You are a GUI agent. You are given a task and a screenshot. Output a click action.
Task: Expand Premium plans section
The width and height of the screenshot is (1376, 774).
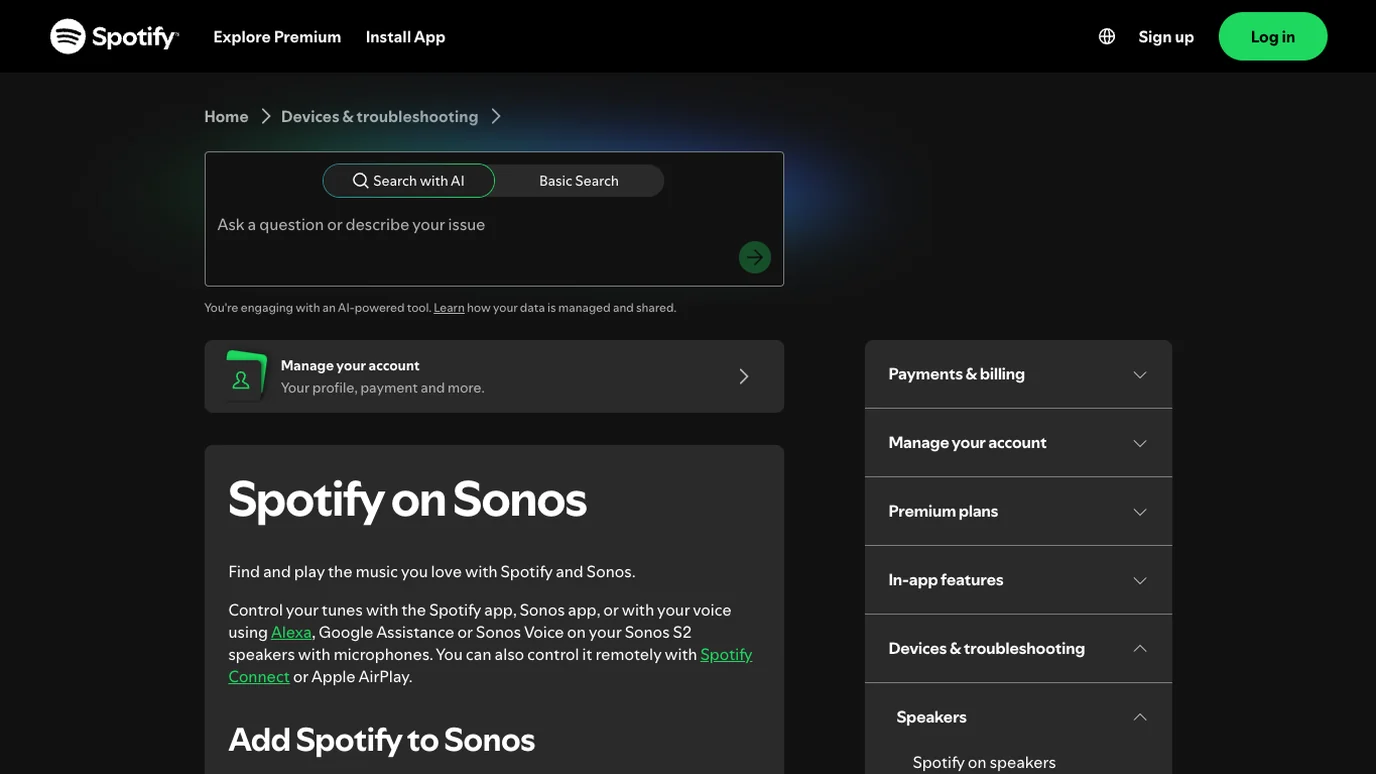[1018, 511]
